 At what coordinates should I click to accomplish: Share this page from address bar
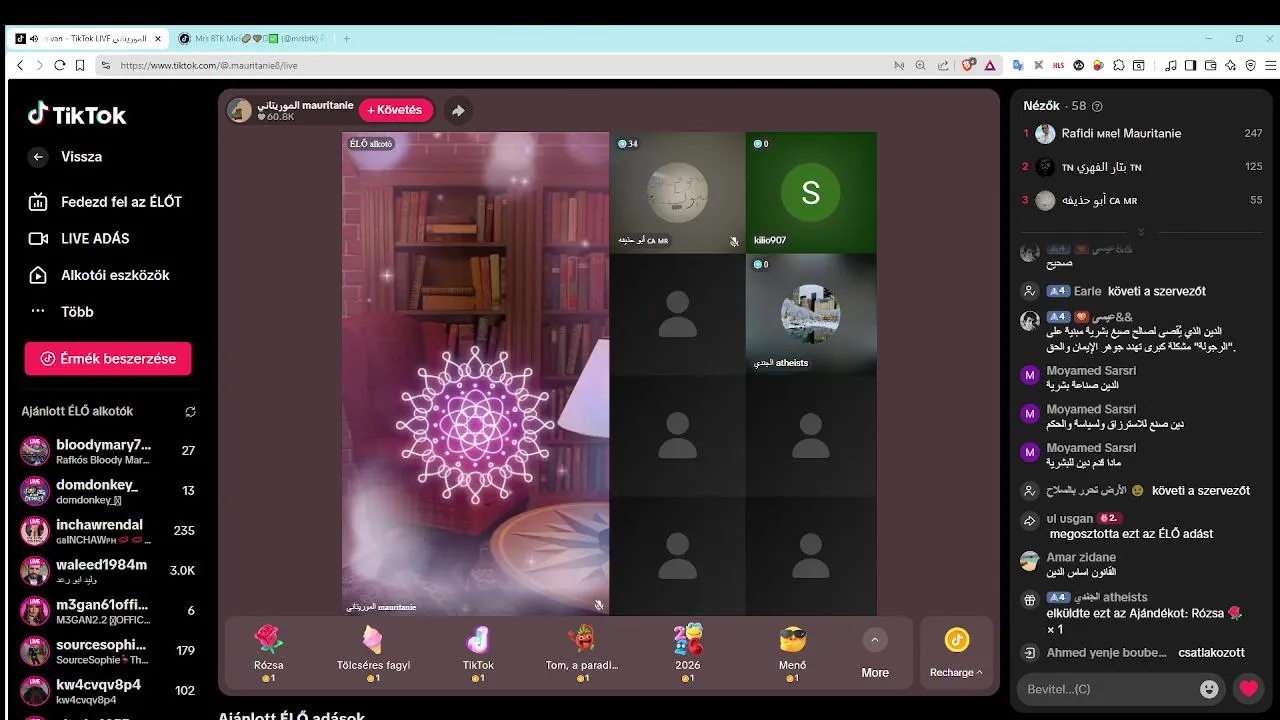pos(943,65)
